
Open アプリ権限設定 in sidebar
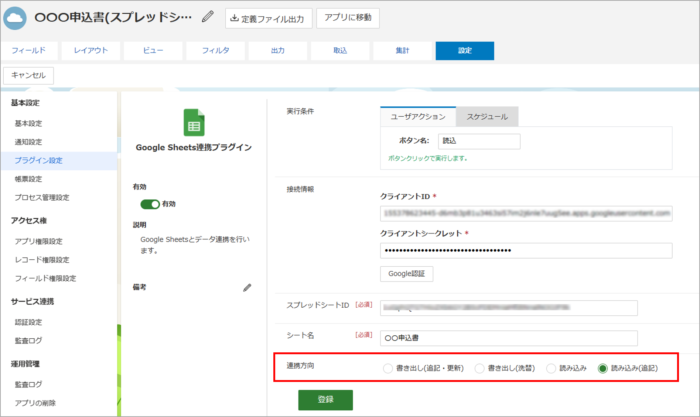click(38, 242)
